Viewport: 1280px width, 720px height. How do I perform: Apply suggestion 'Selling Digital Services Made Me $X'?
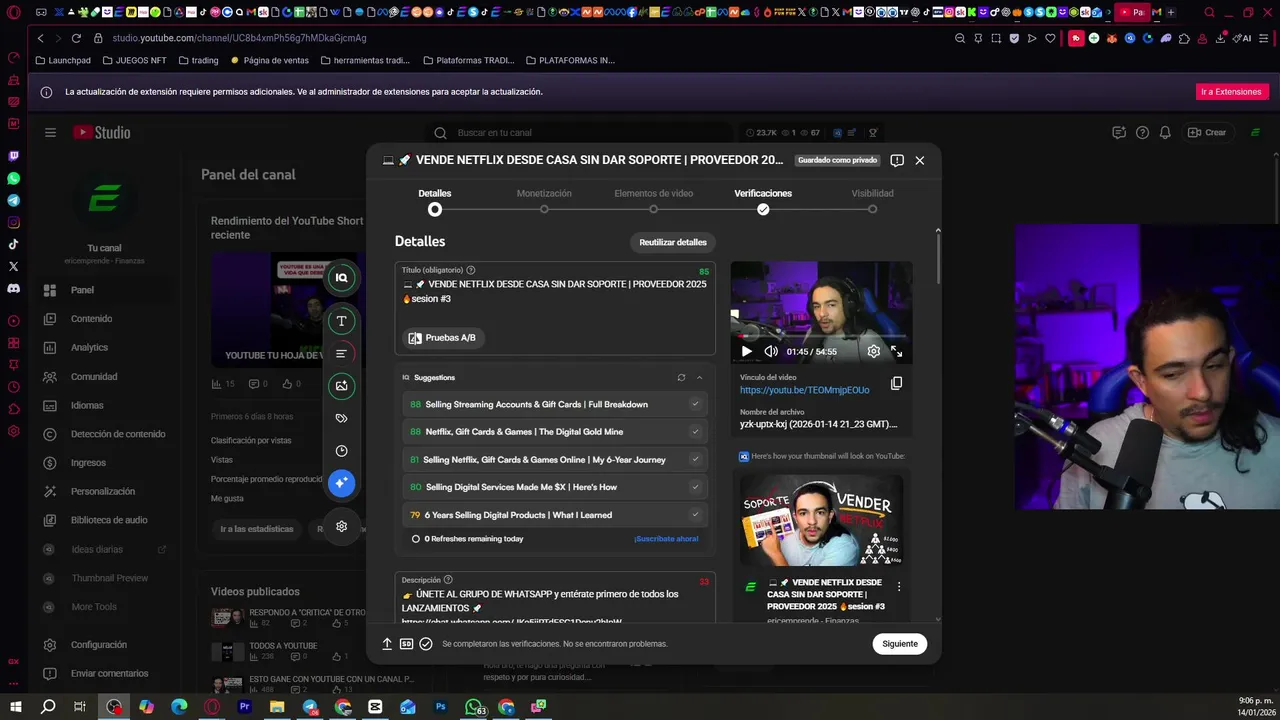pos(554,487)
